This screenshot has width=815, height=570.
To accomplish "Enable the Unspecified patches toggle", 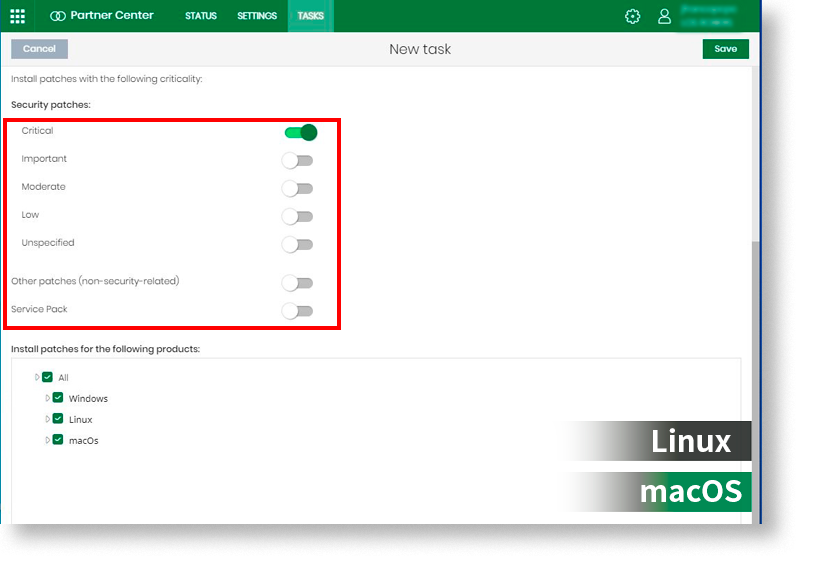I will 297,245.
